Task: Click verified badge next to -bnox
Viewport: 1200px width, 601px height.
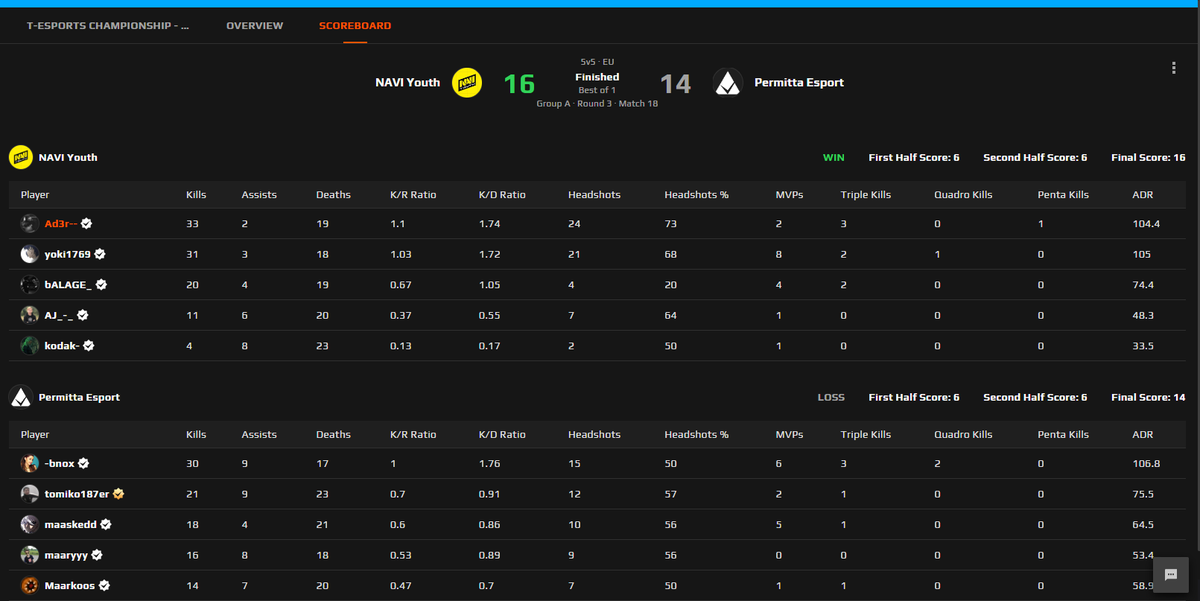Action: coord(84,464)
